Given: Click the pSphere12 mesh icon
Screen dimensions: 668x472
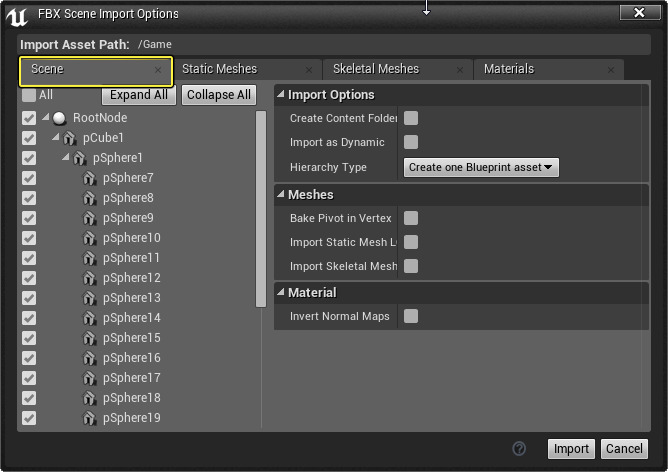Looking at the screenshot, I should click(90, 278).
